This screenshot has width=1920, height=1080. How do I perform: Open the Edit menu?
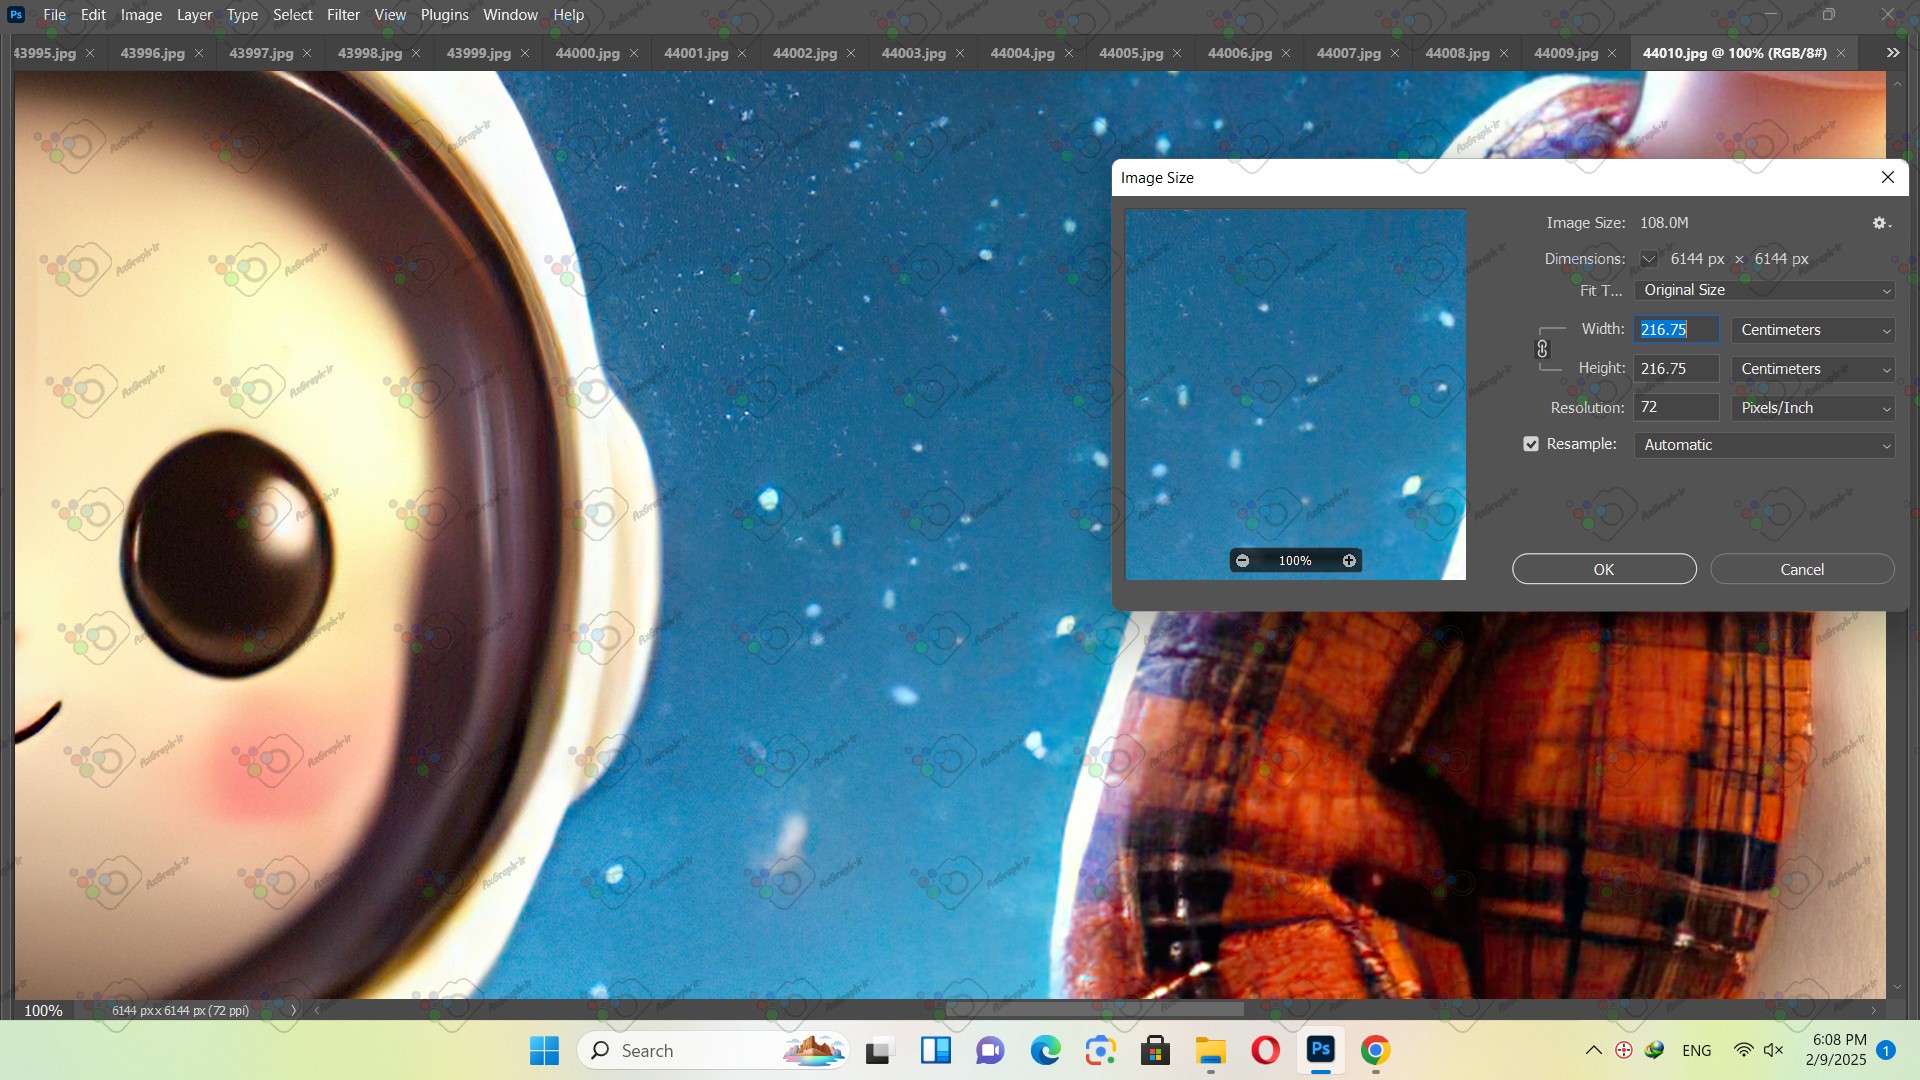tap(93, 15)
